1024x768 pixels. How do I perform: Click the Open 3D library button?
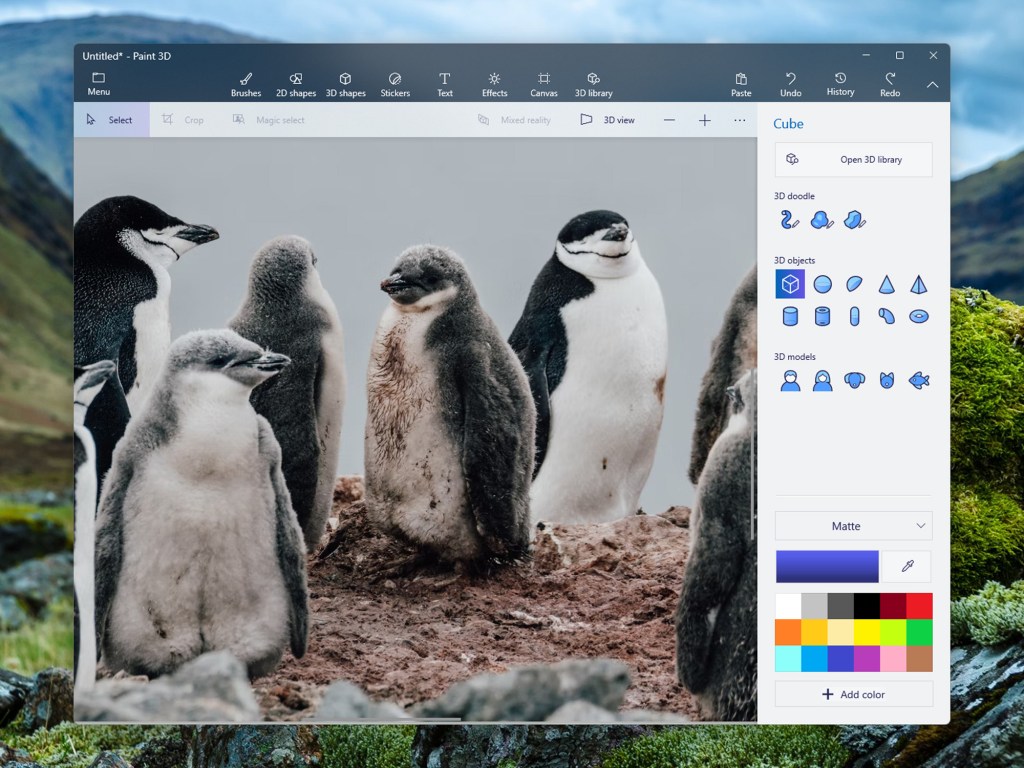click(x=853, y=159)
